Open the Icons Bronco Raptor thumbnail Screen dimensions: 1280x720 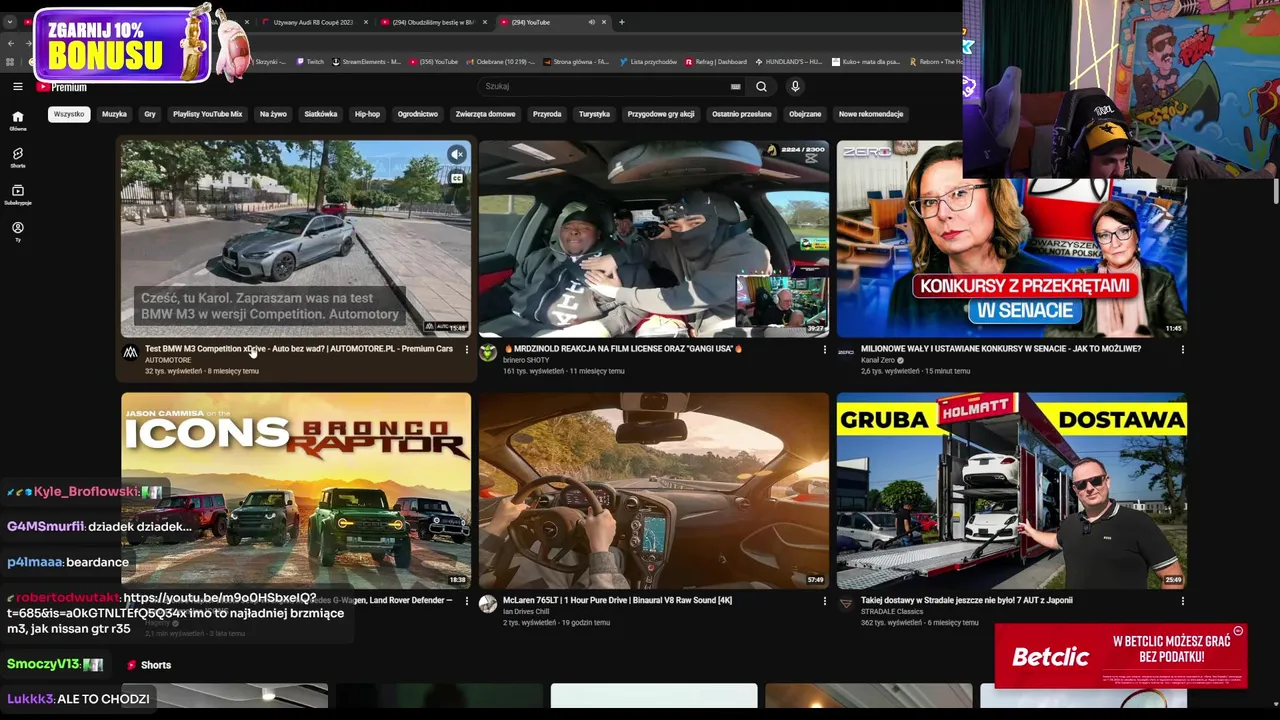(x=296, y=490)
